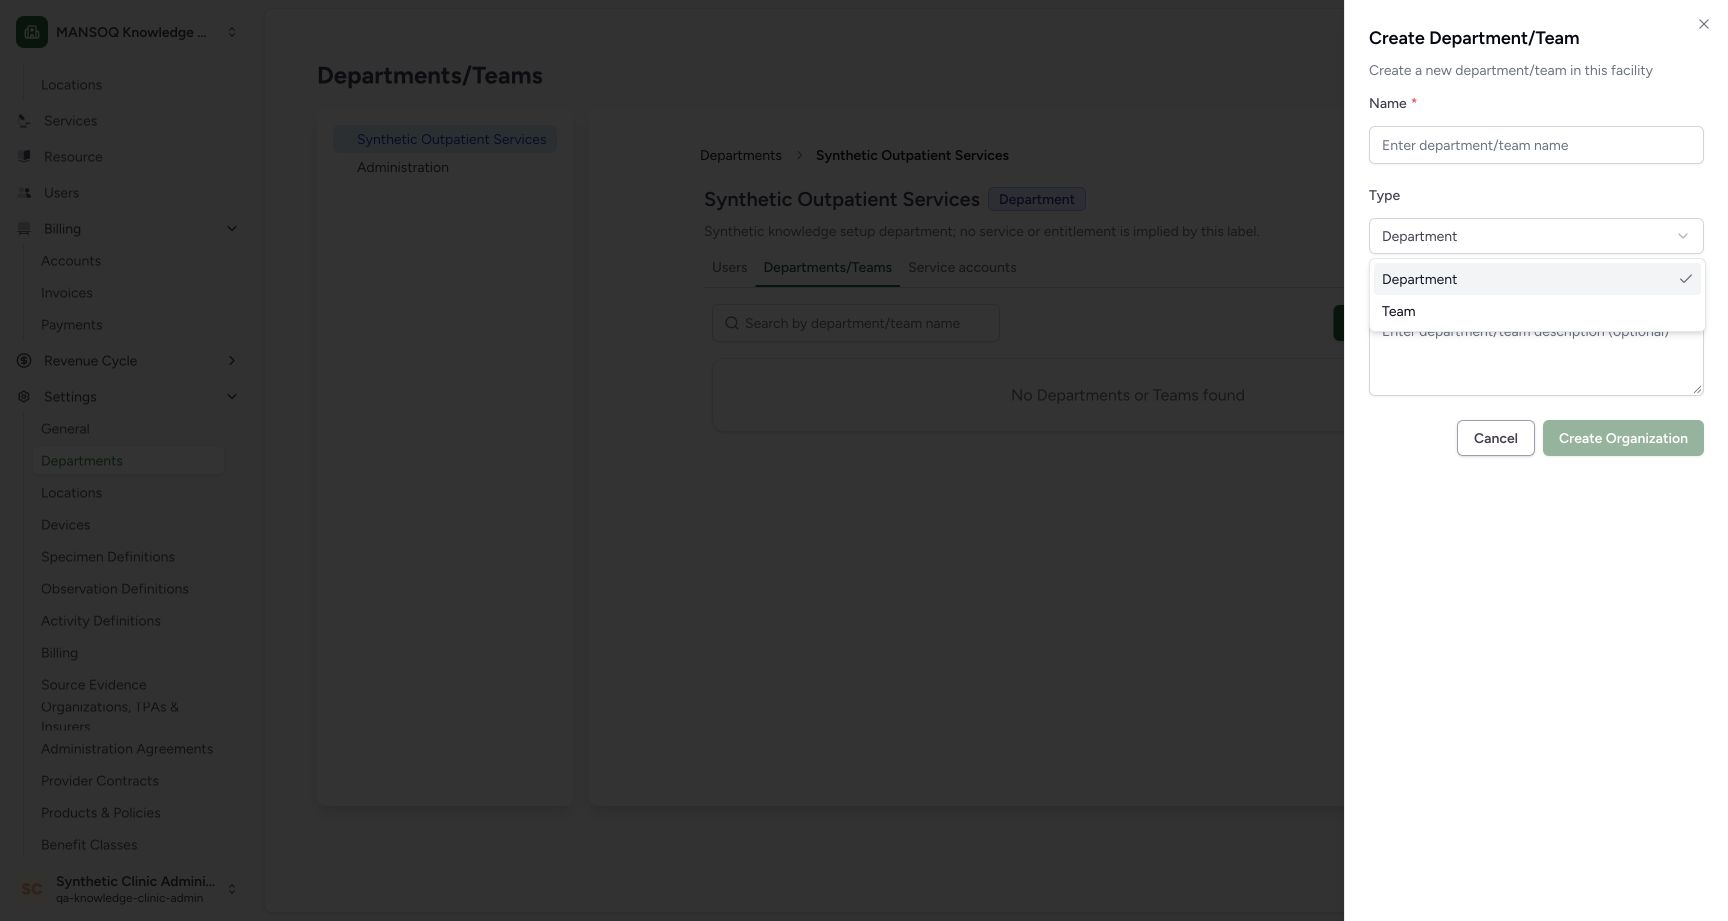Close the Create Department/Team panel
This screenshot has height=921, width=1728.
[x=1704, y=24]
